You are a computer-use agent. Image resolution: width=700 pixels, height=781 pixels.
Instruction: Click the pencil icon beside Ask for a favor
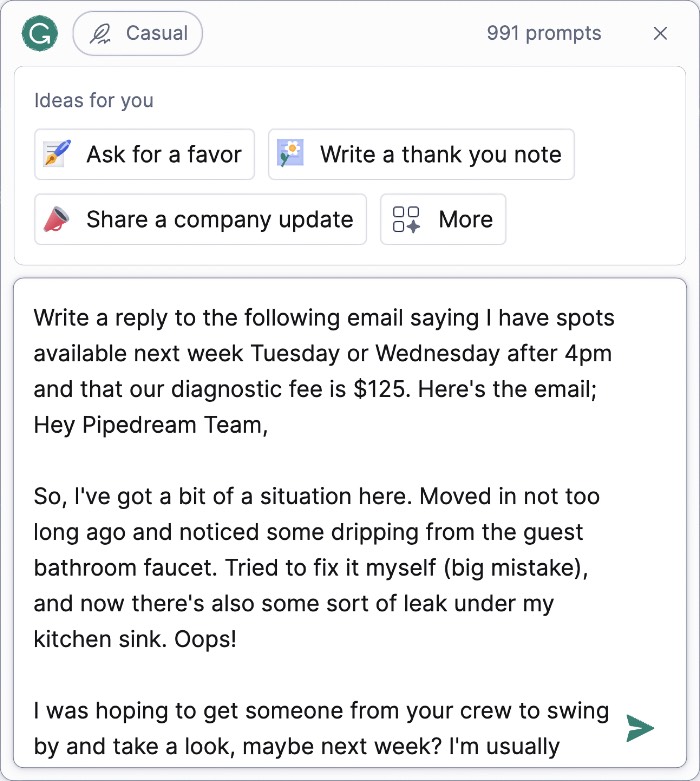click(x=57, y=154)
